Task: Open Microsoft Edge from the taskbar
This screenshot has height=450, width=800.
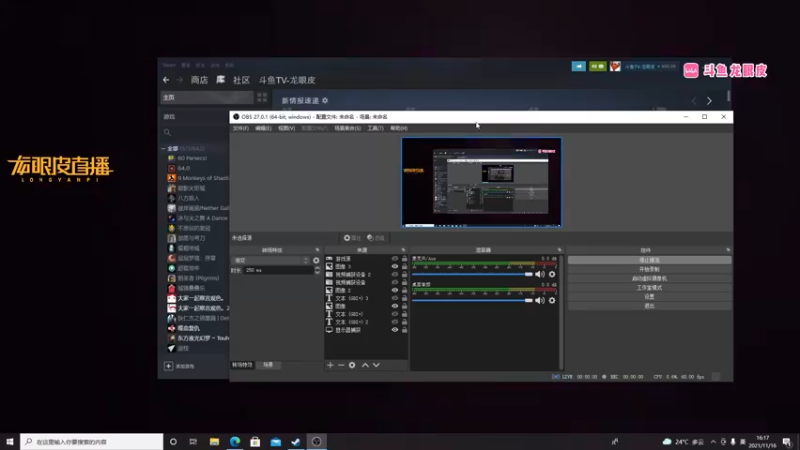Action: click(x=235, y=442)
